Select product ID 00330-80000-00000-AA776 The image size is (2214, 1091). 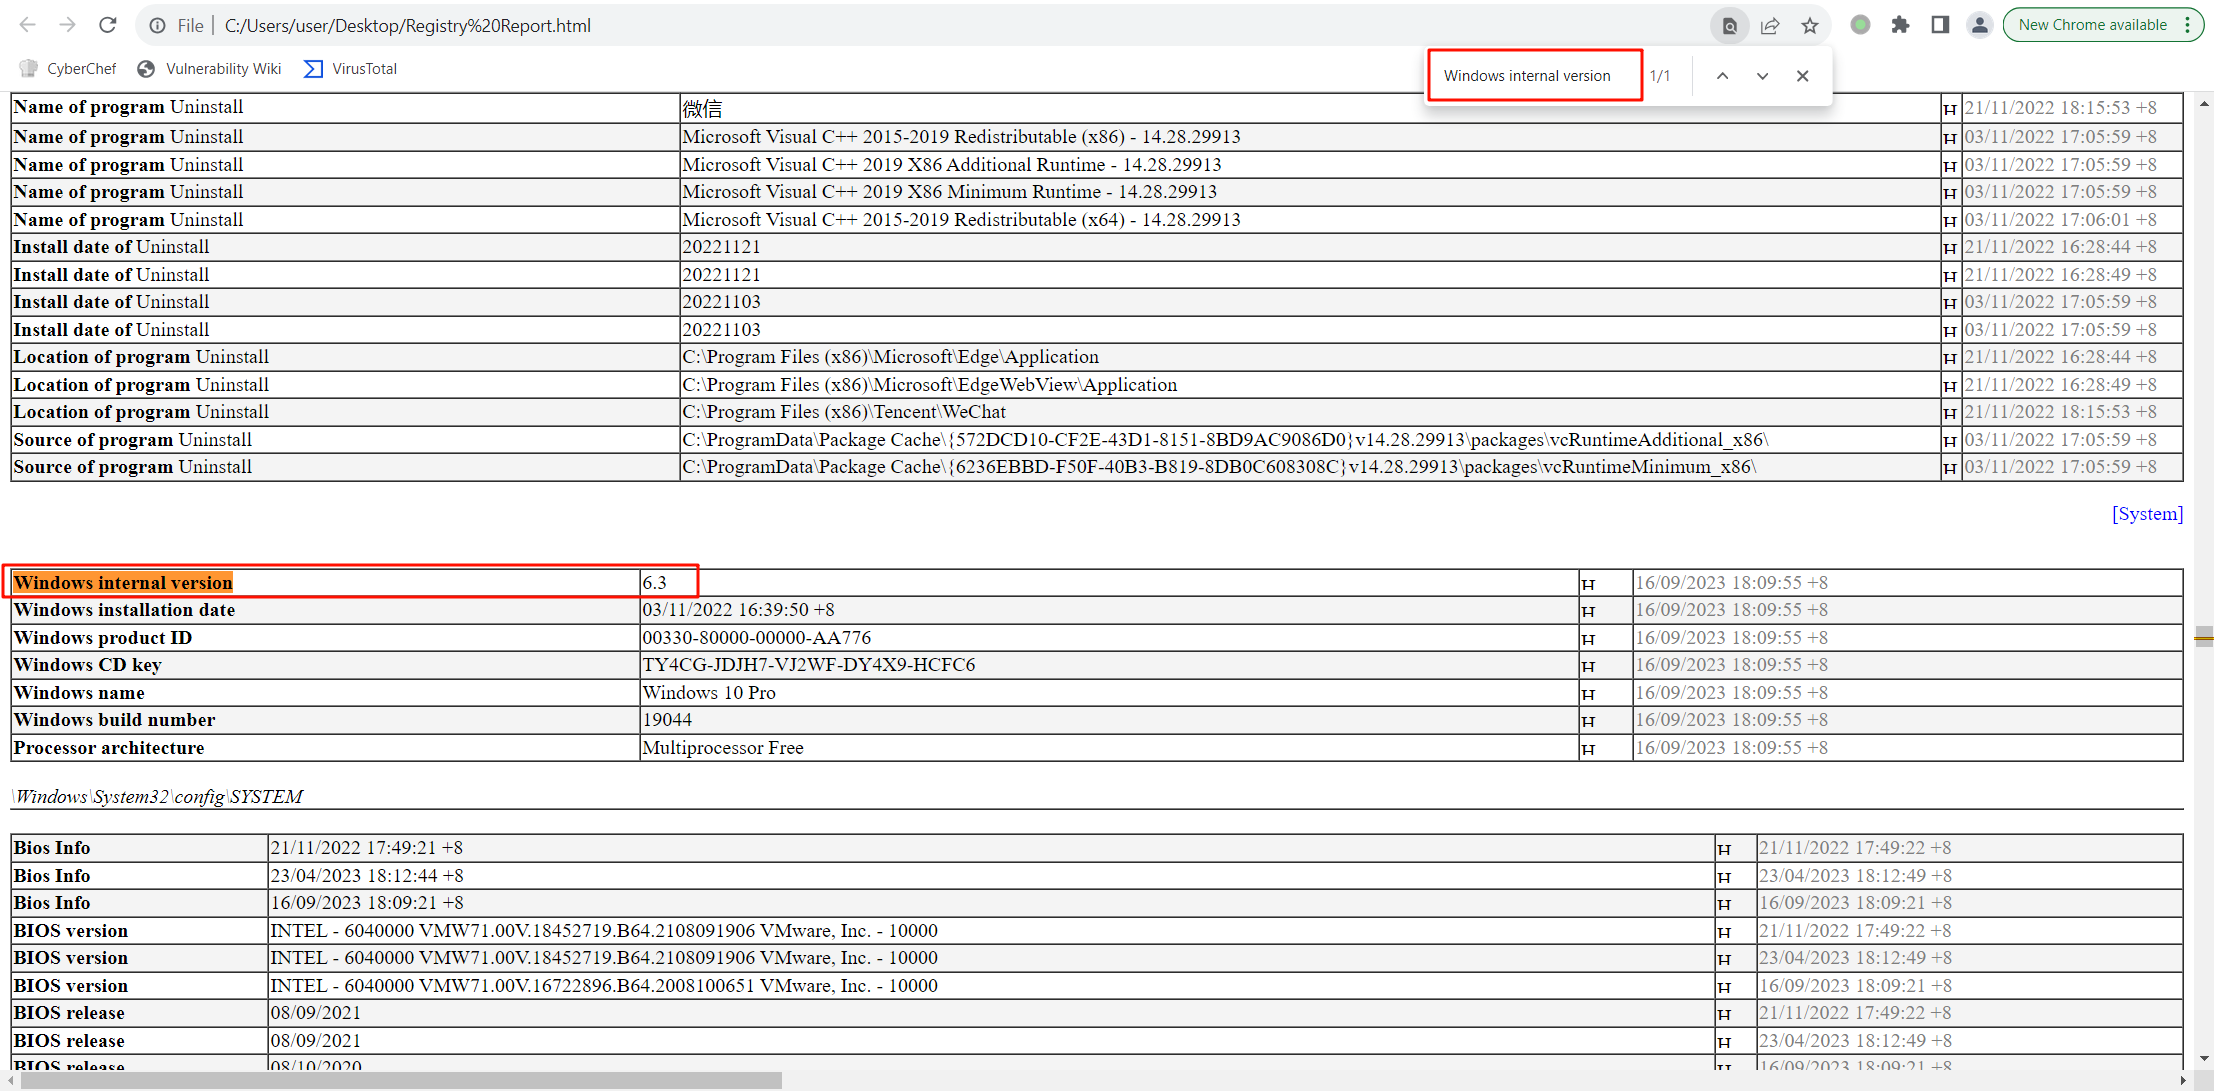pos(757,638)
